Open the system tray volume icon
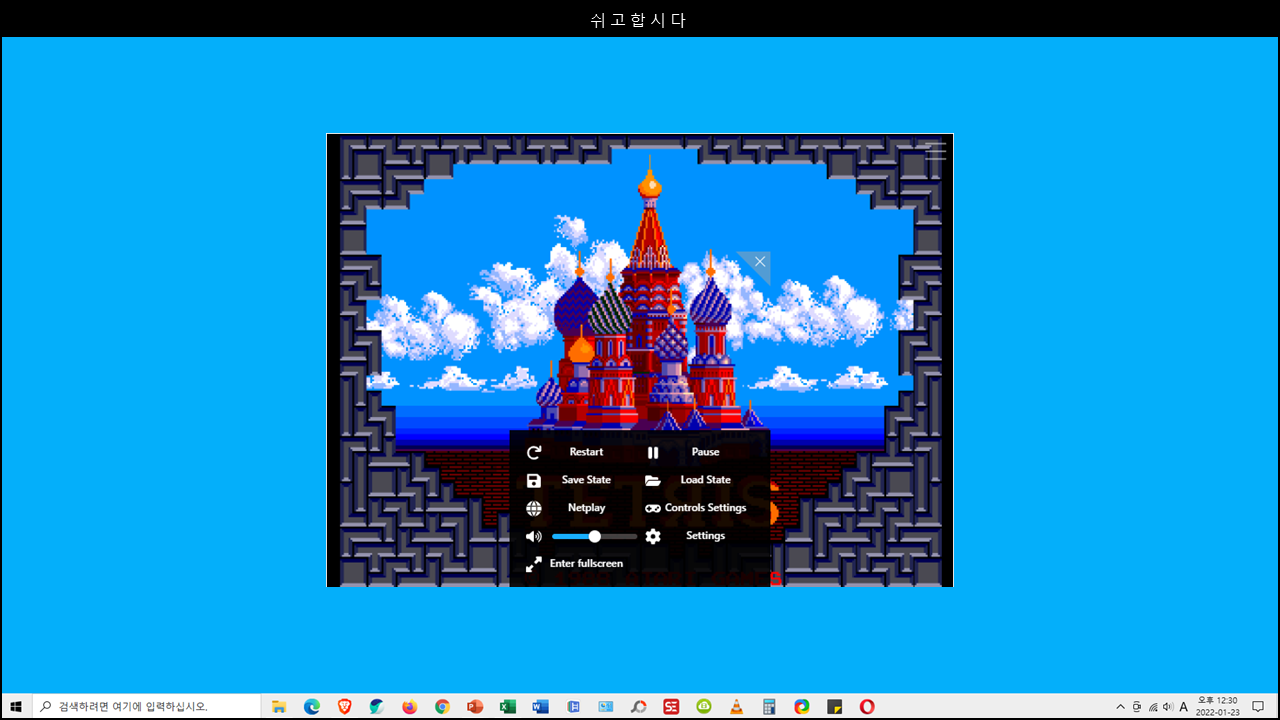 (1168, 707)
